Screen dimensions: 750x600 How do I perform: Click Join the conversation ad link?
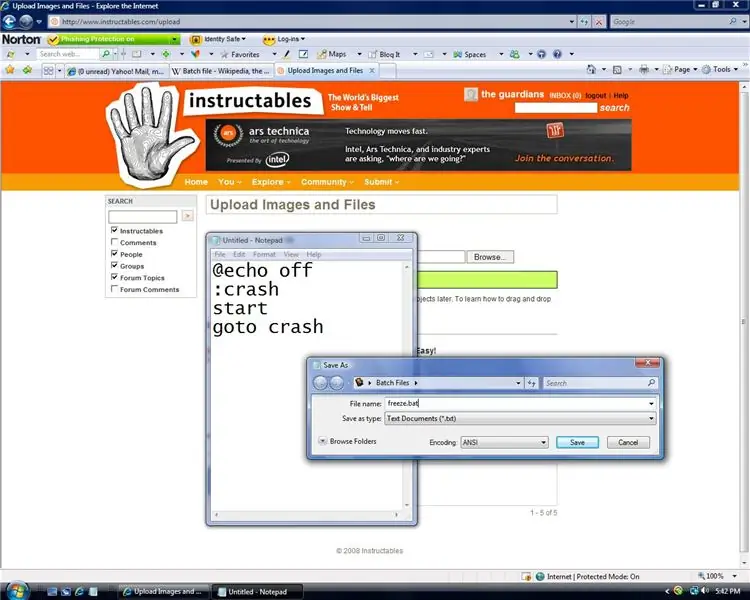coord(564,158)
